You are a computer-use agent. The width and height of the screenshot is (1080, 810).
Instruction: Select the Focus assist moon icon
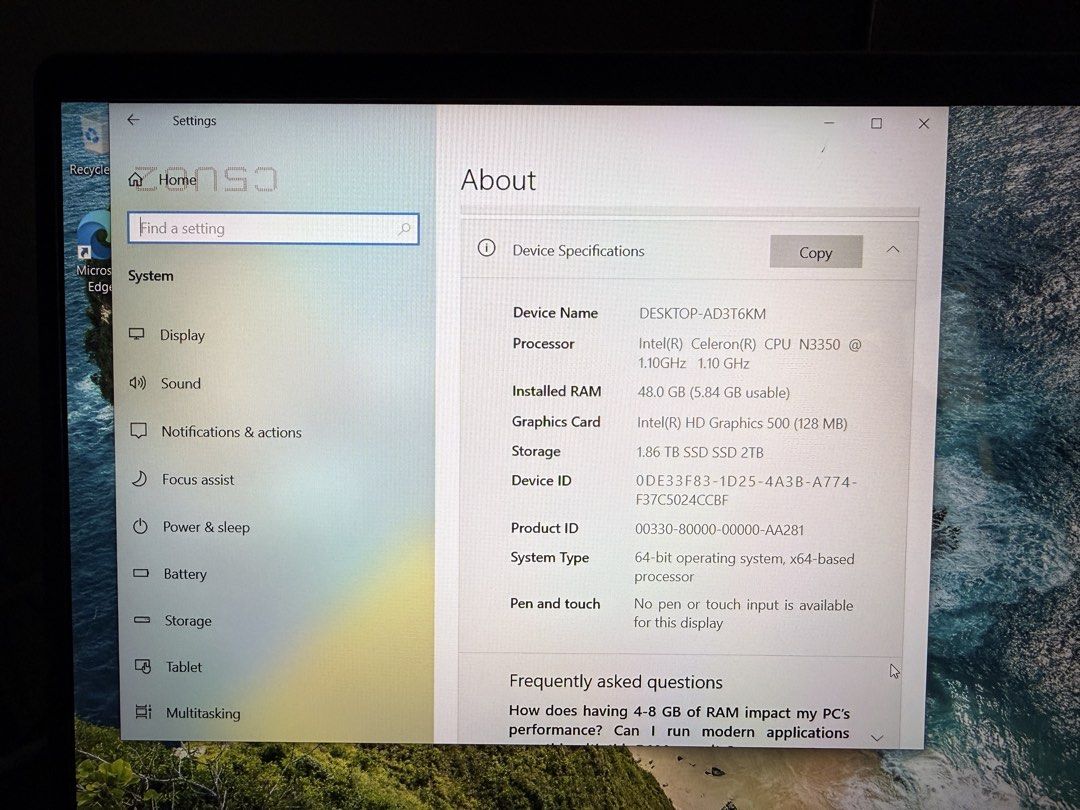pyautogui.click(x=139, y=479)
